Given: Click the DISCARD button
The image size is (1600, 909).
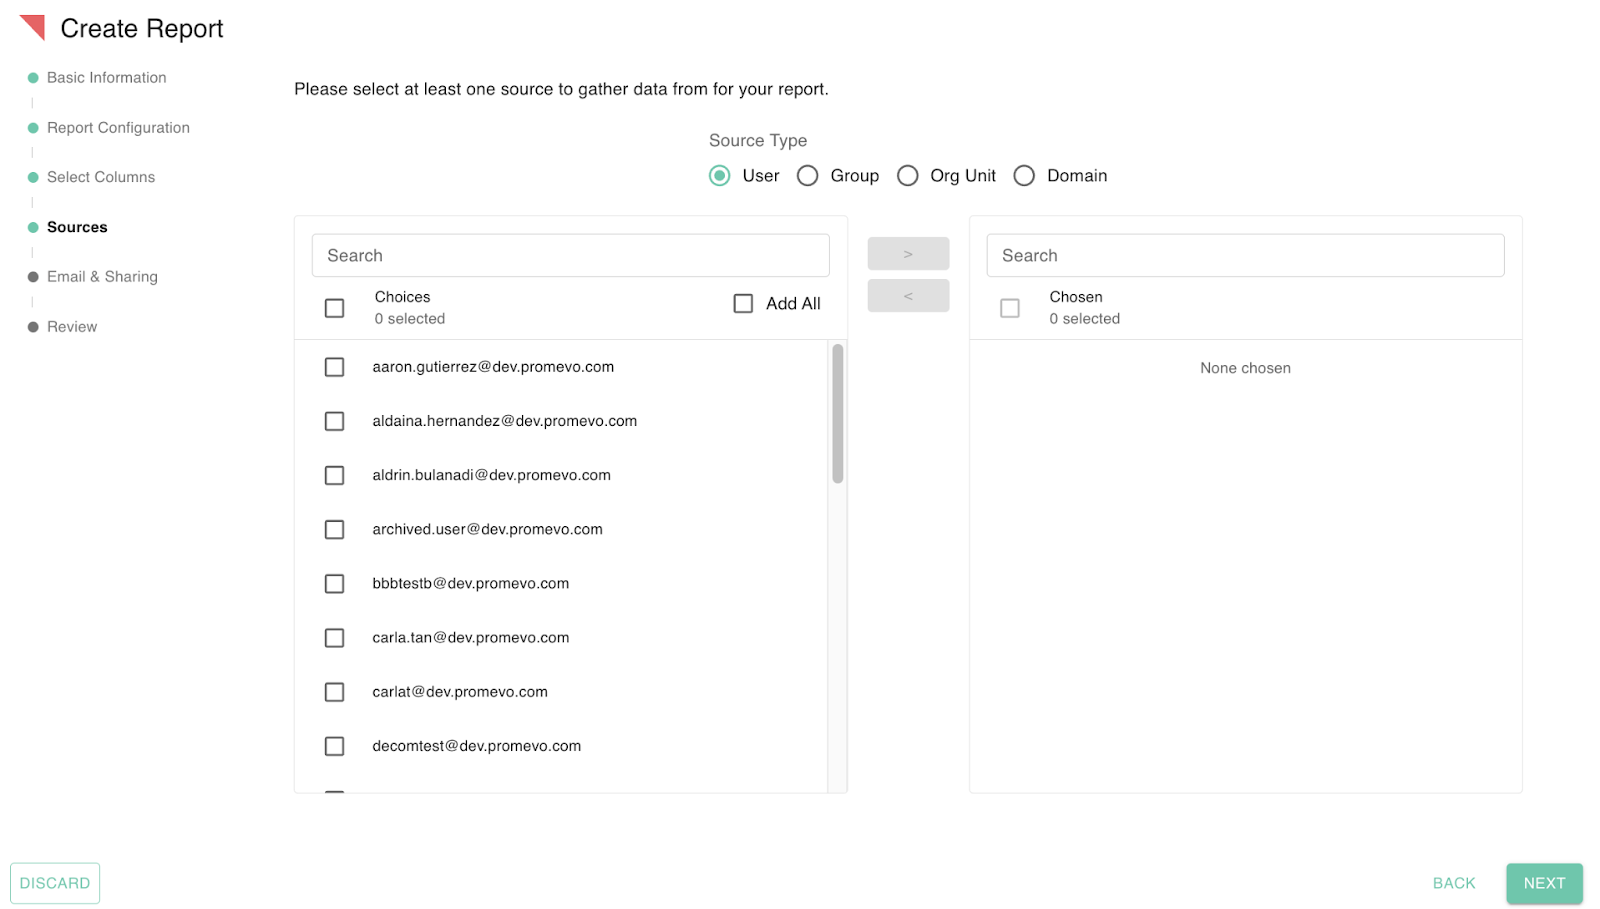Looking at the screenshot, I should coord(54,883).
